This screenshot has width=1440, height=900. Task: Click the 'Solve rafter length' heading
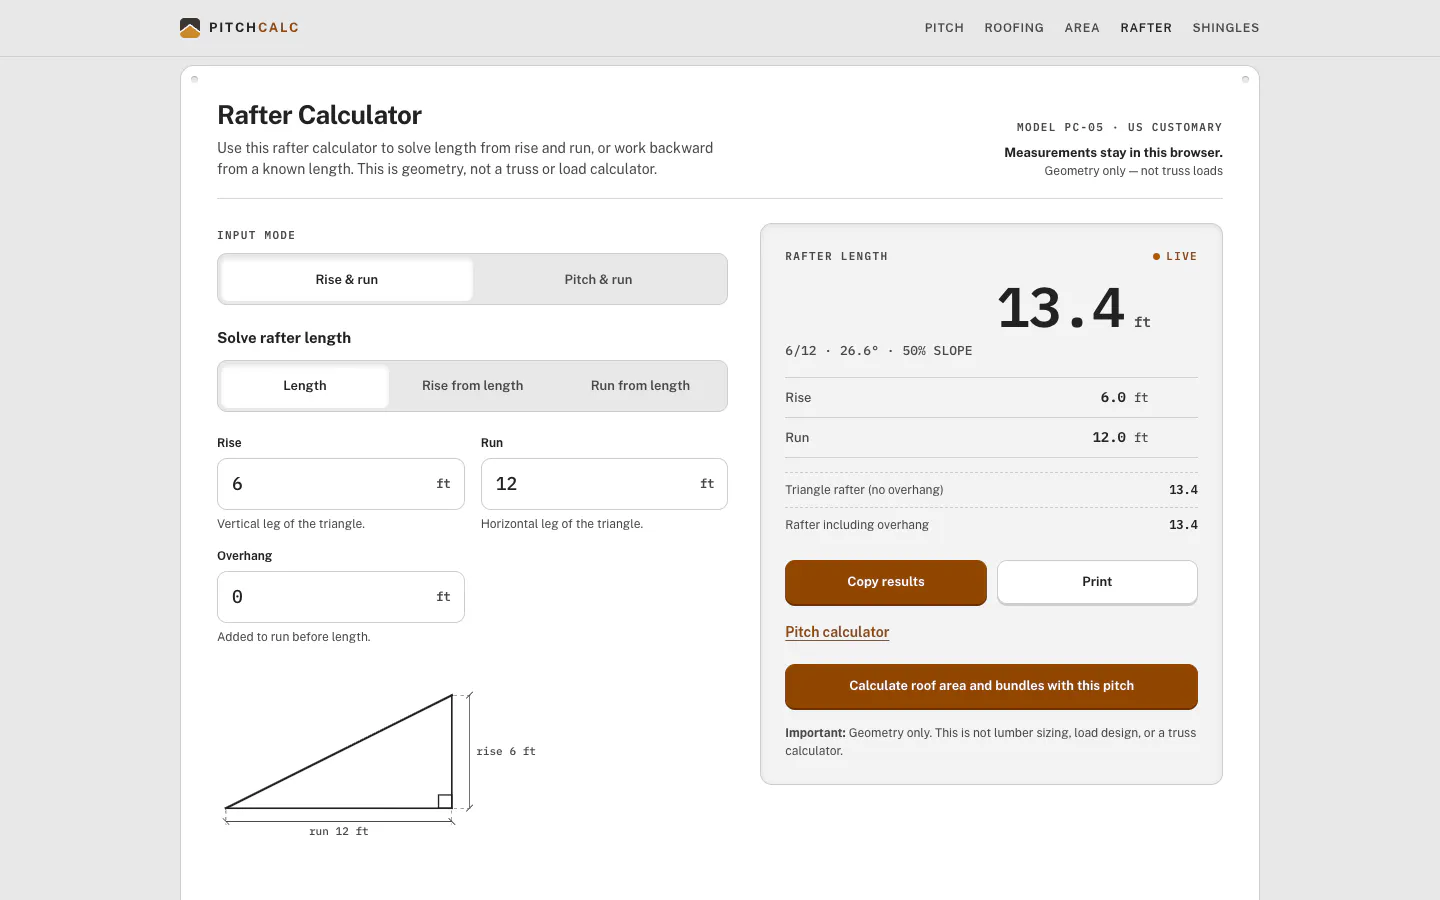(x=284, y=338)
